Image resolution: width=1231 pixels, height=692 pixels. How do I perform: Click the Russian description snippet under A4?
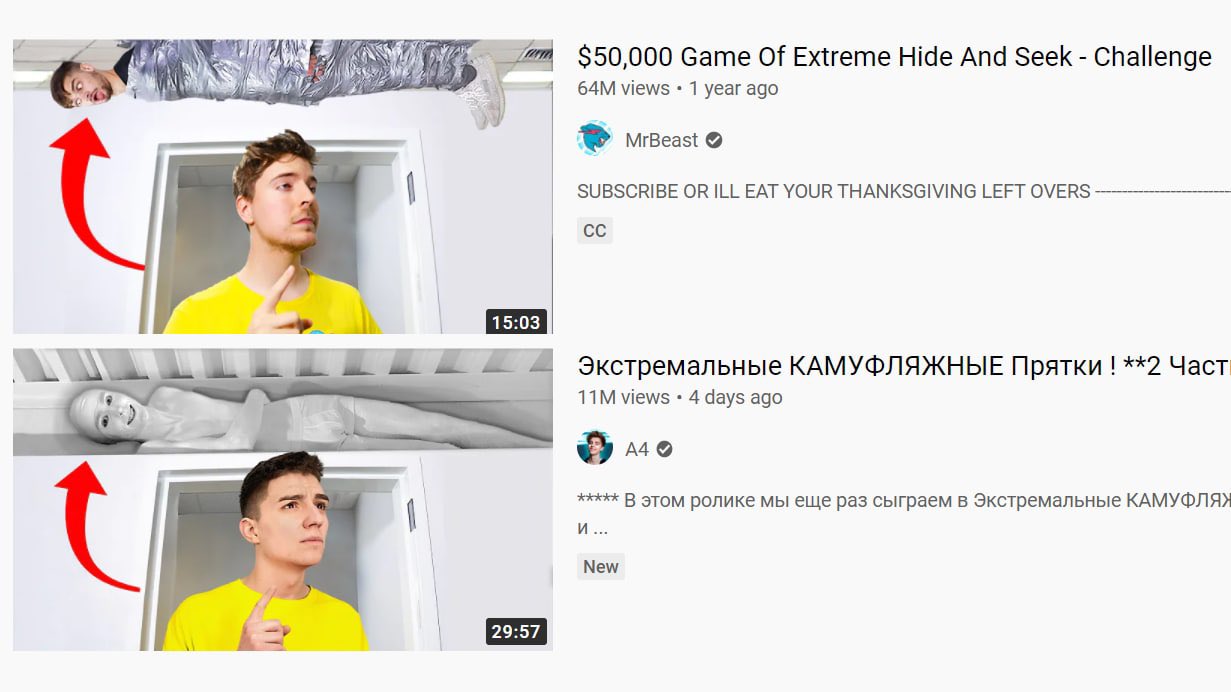tap(904, 513)
